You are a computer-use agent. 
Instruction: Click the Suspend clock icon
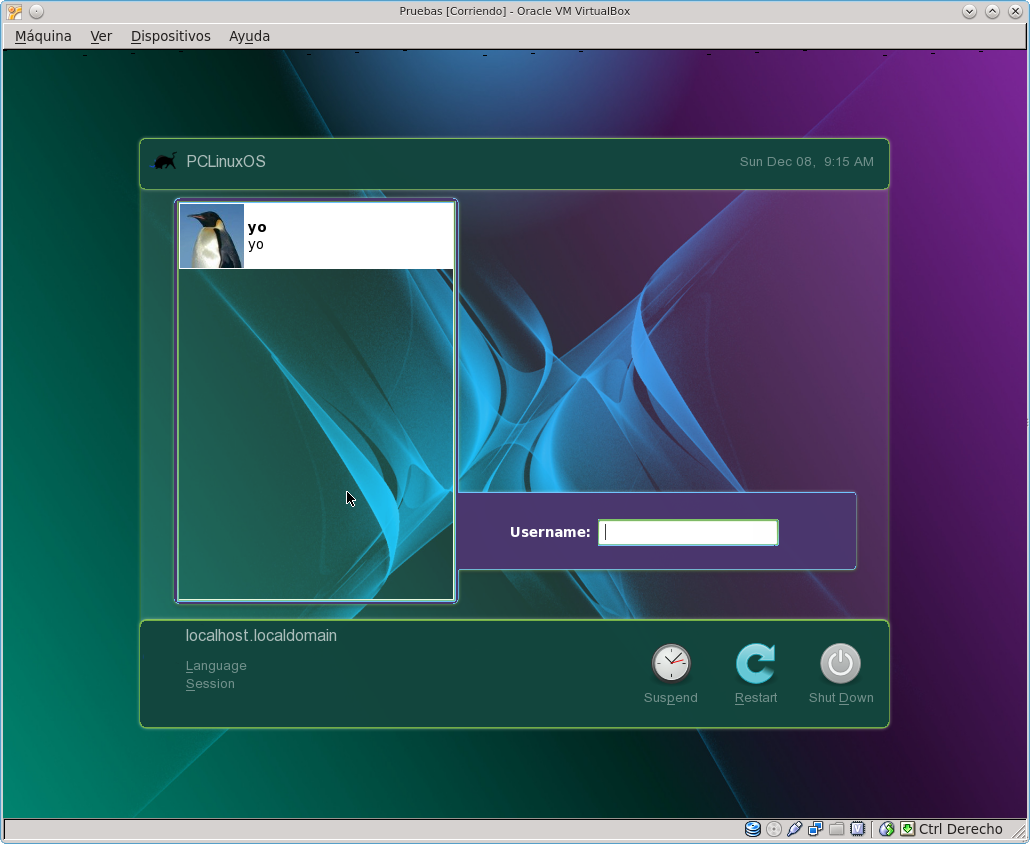tap(670, 663)
